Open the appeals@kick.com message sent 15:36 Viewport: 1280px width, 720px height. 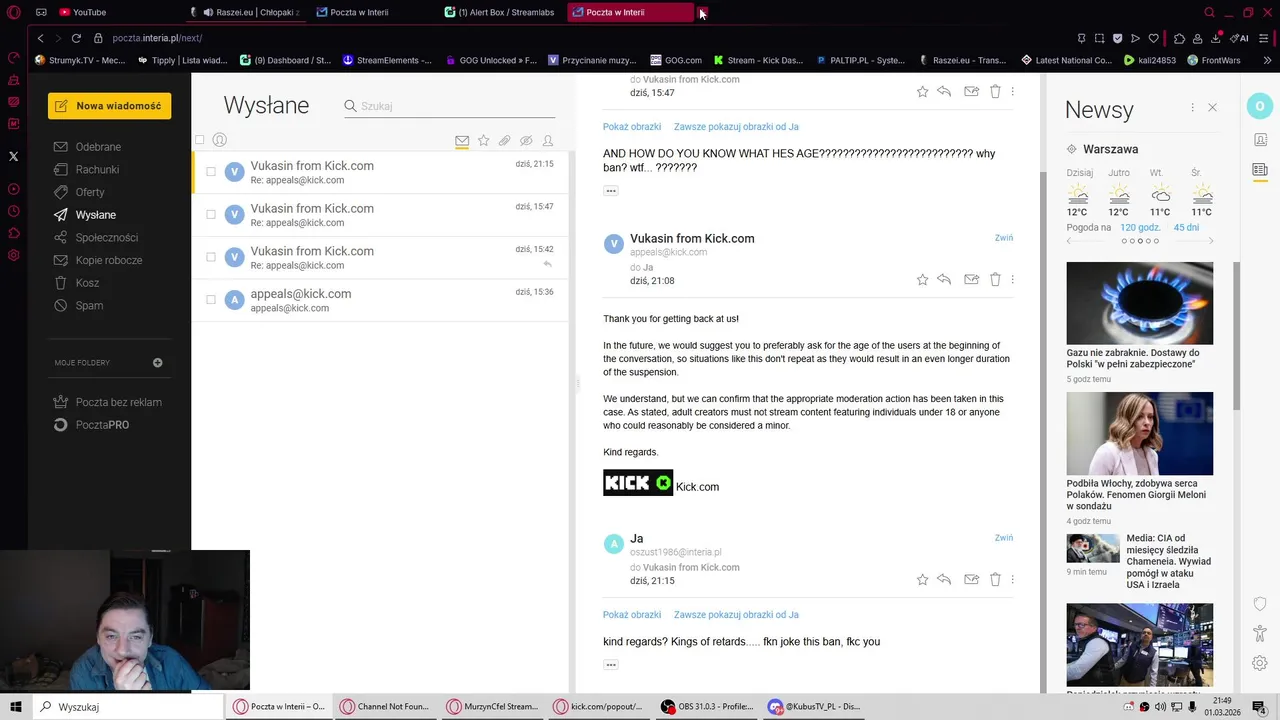click(x=381, y=300)
